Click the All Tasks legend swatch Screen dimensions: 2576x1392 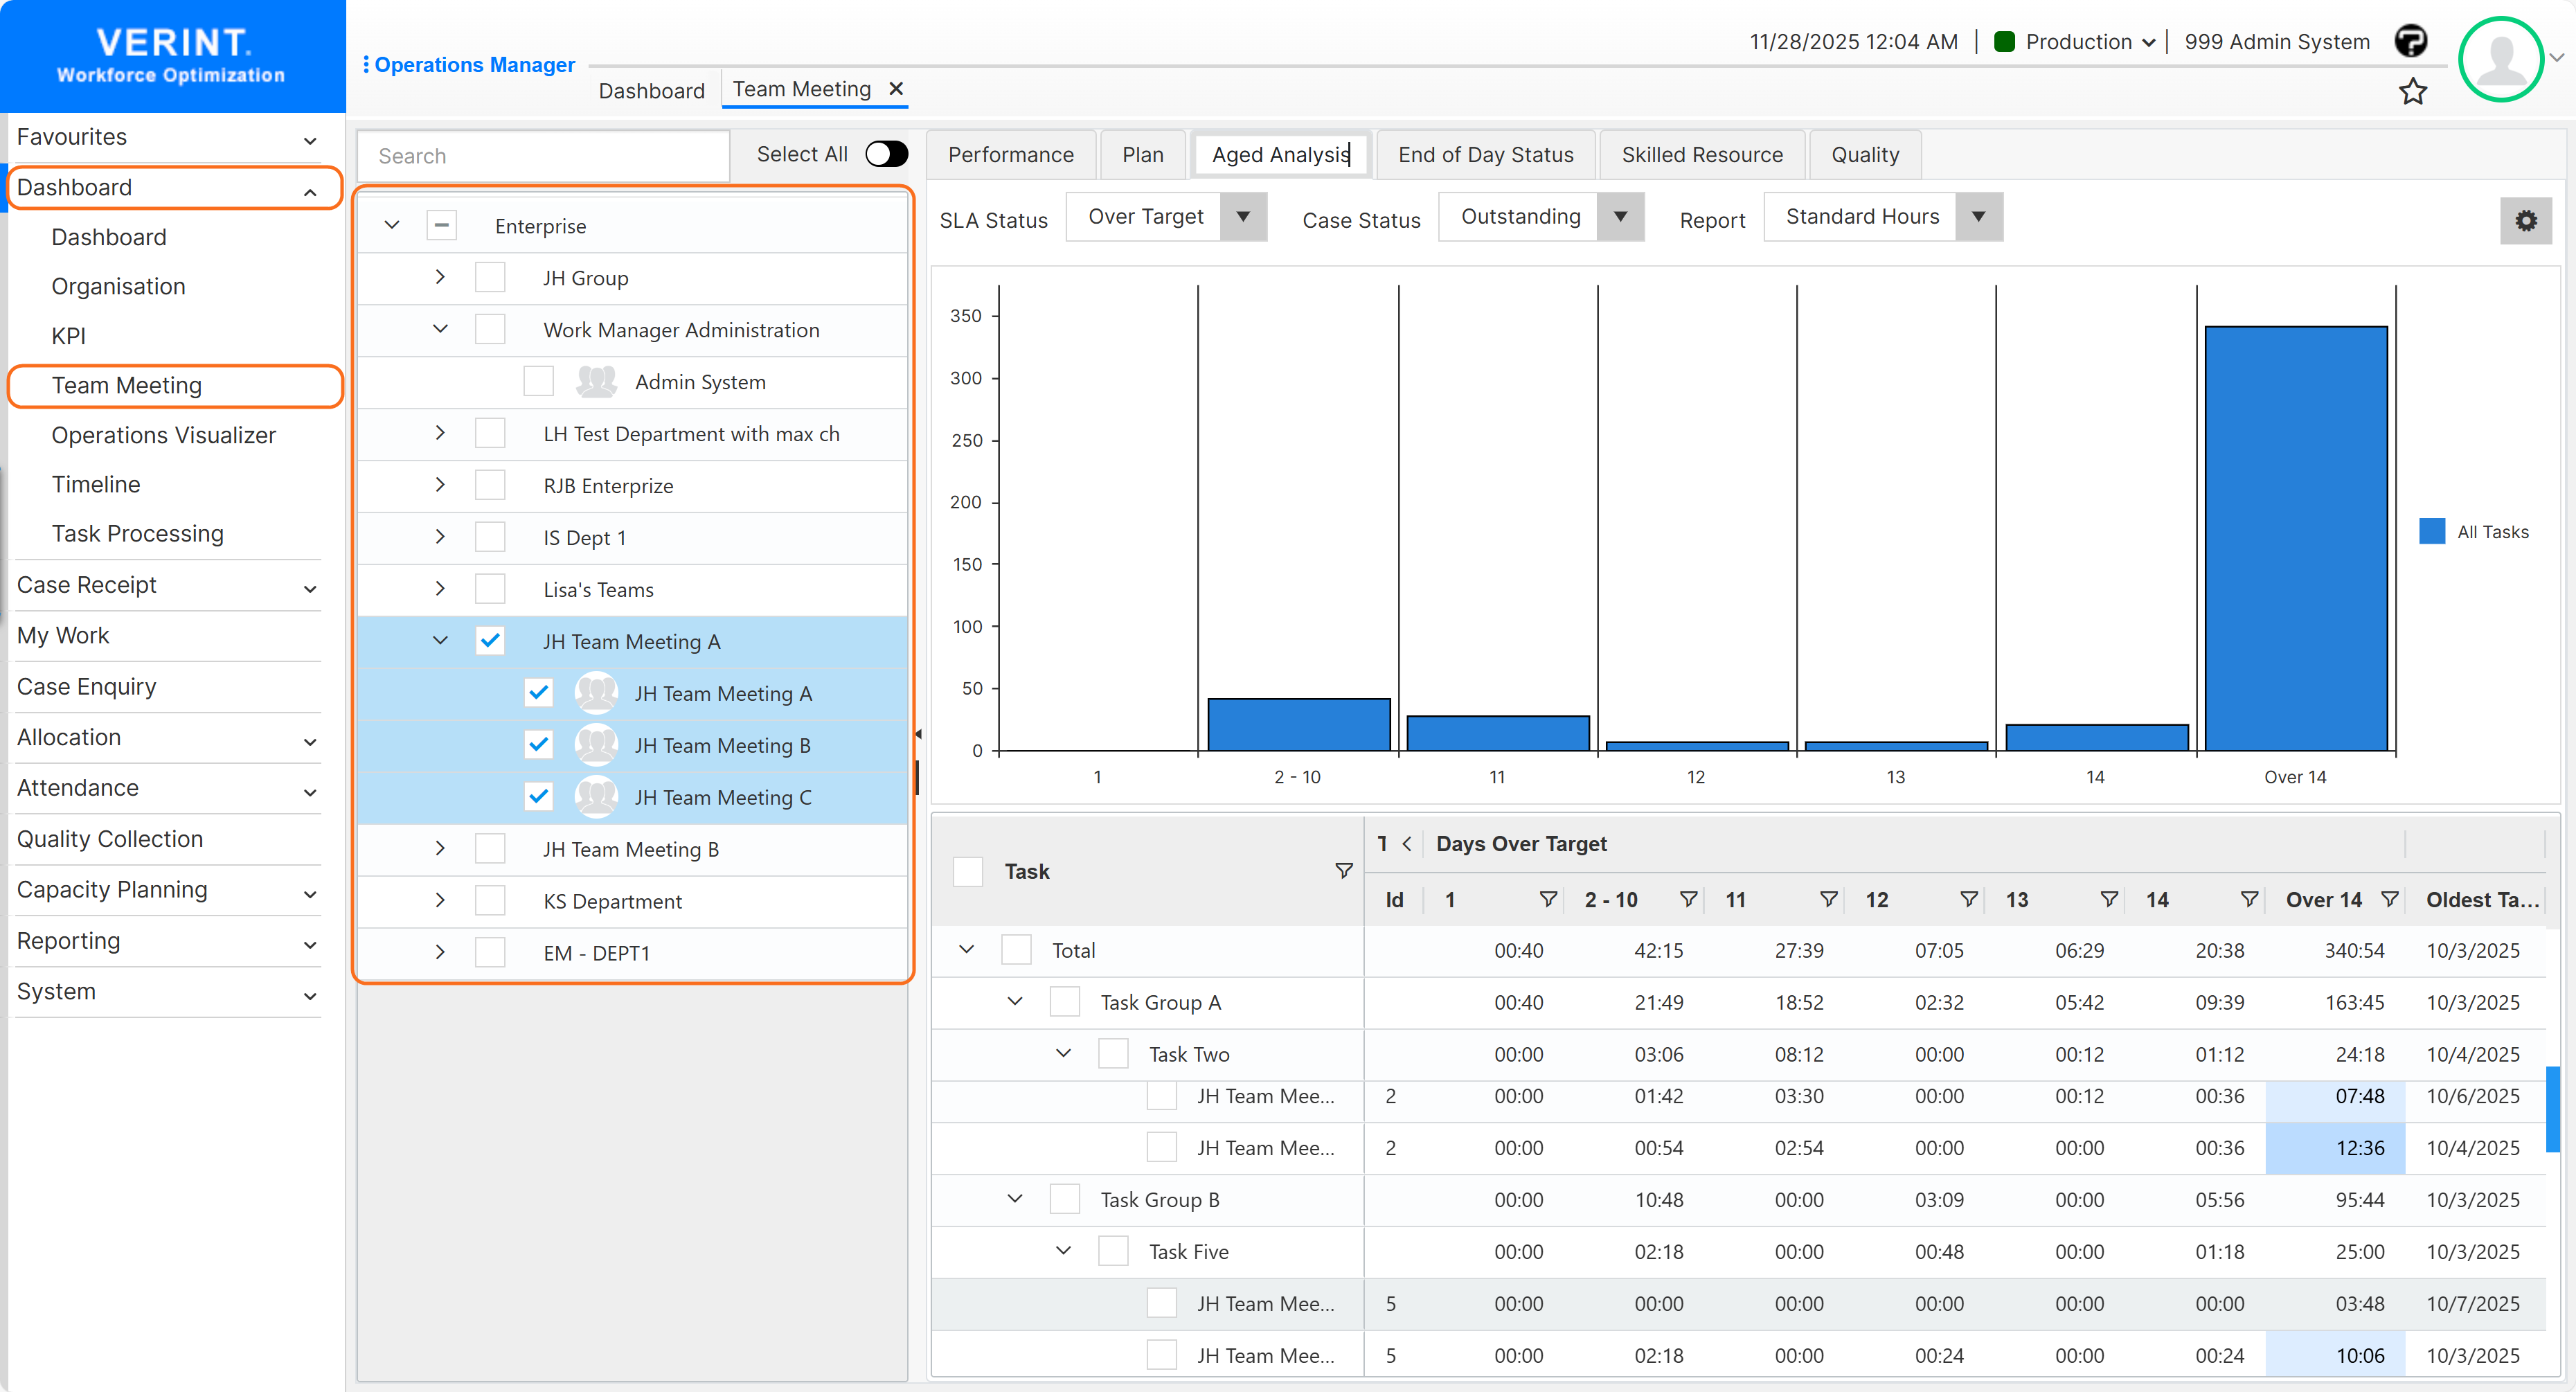coord(2433,531)
